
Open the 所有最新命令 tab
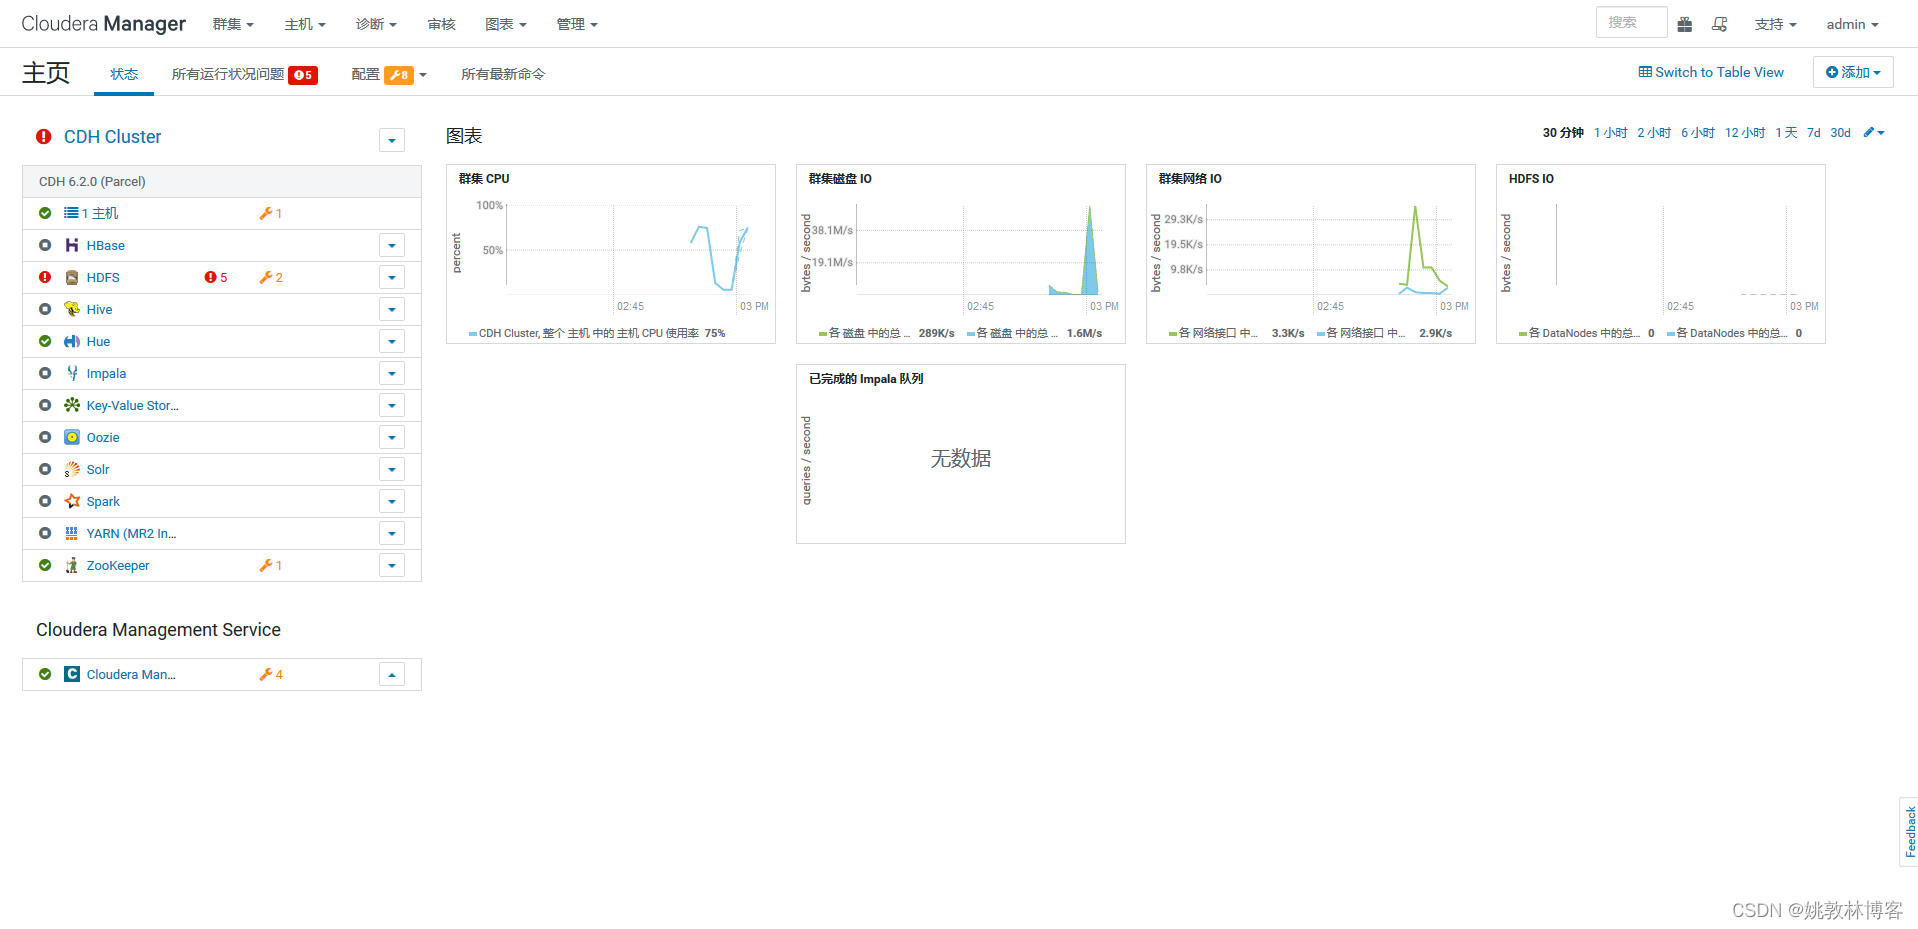[503, 74]
